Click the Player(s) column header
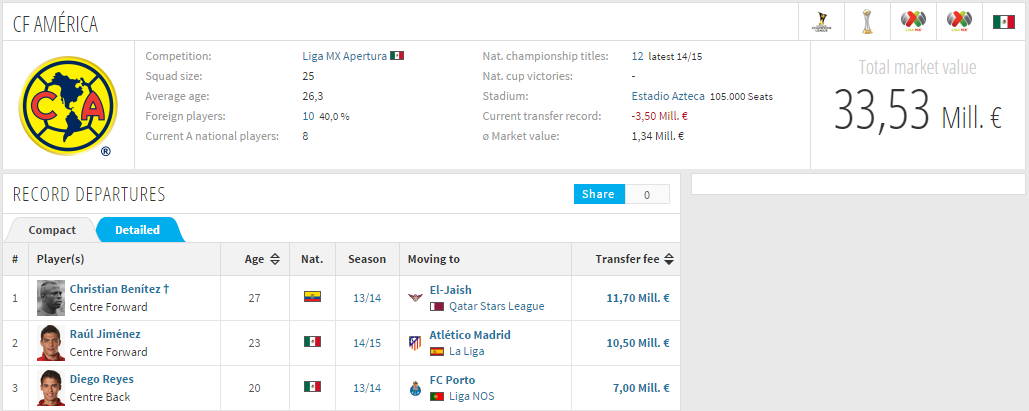This screenshot has width=1029, height=411. 60,259
